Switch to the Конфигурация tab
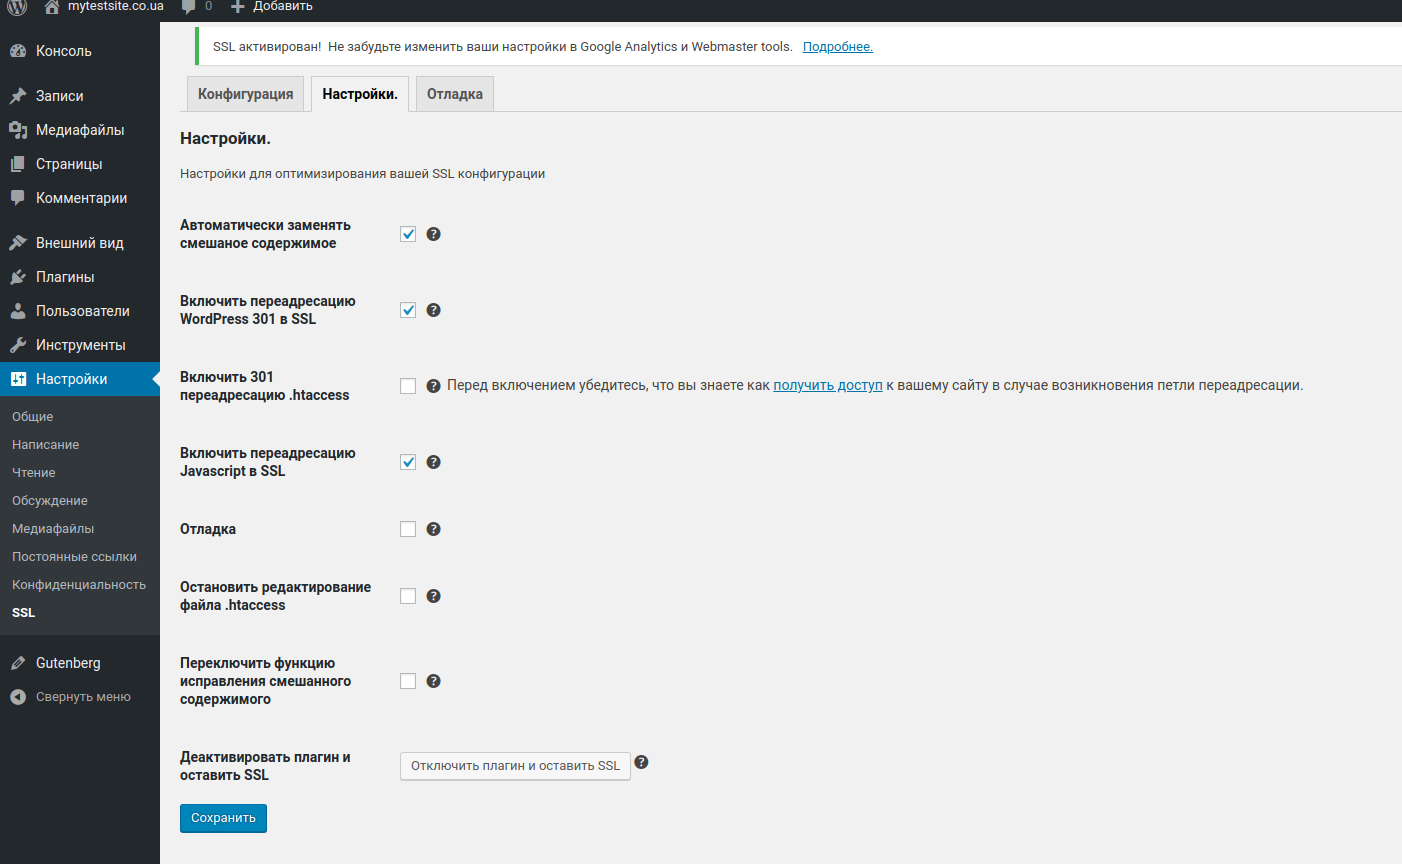Viewport: 1402px width, 864px height. 245,94
